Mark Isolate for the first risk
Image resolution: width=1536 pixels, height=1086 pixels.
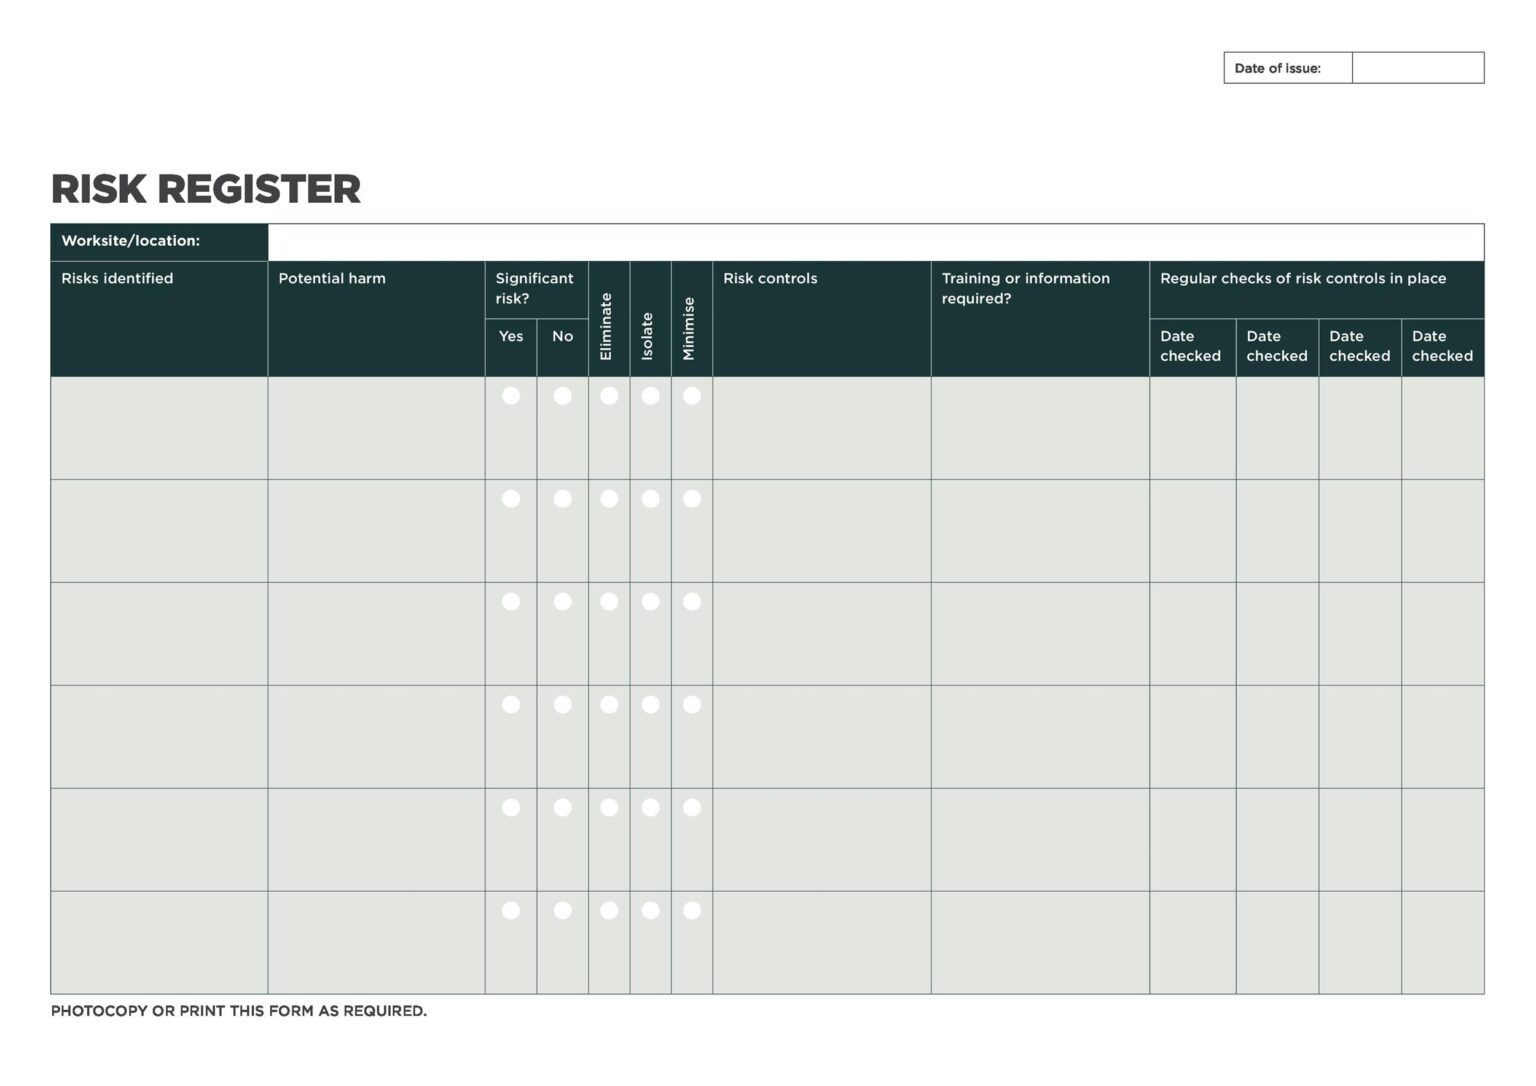pyautogui.click(x=649, y=395)
